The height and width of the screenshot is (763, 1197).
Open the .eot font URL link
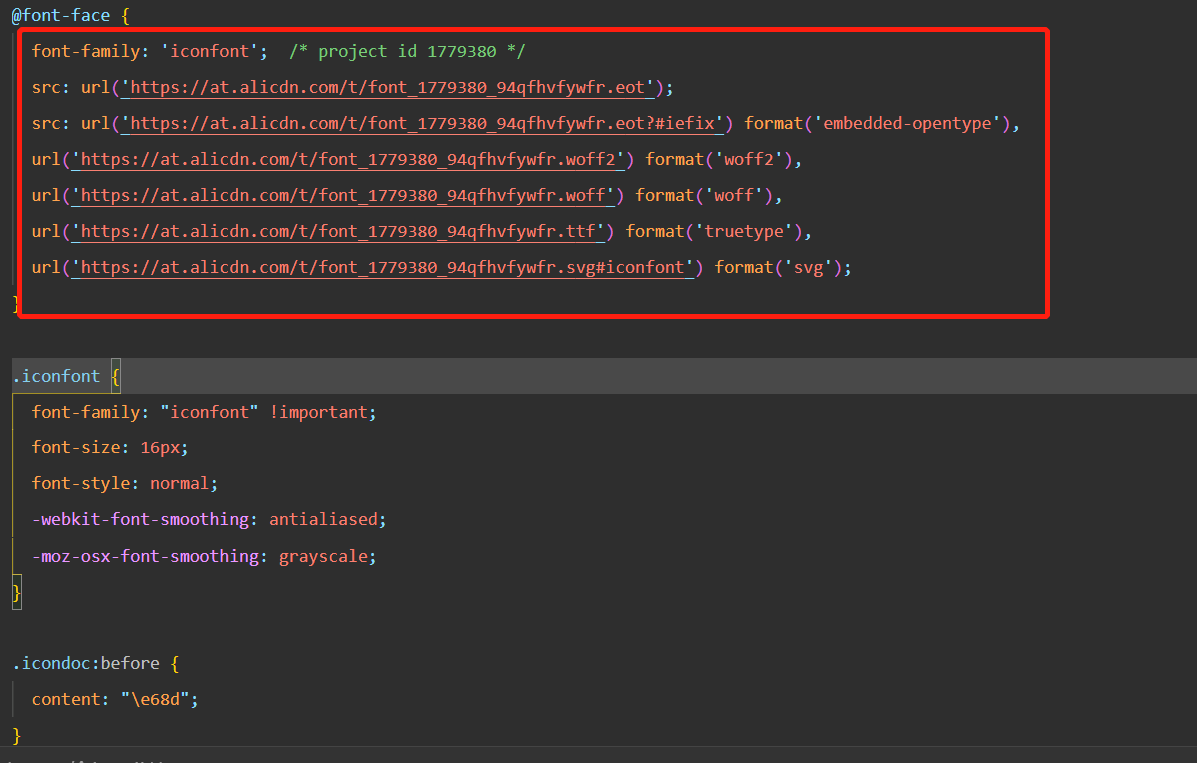[x=388, y=87]
